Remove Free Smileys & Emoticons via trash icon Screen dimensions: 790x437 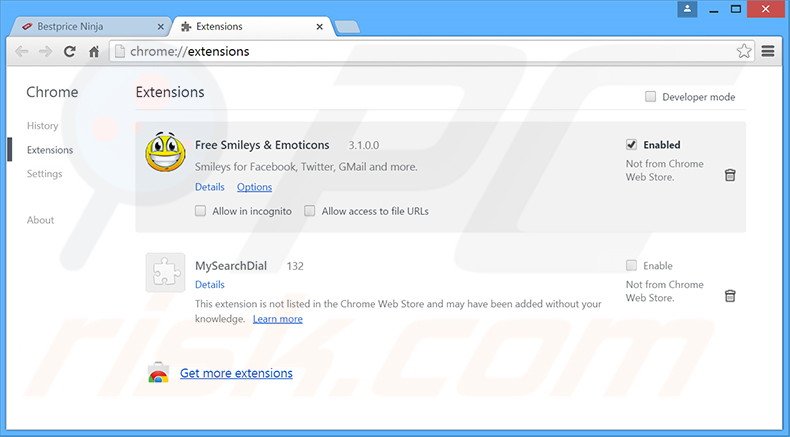pos(730,175)
